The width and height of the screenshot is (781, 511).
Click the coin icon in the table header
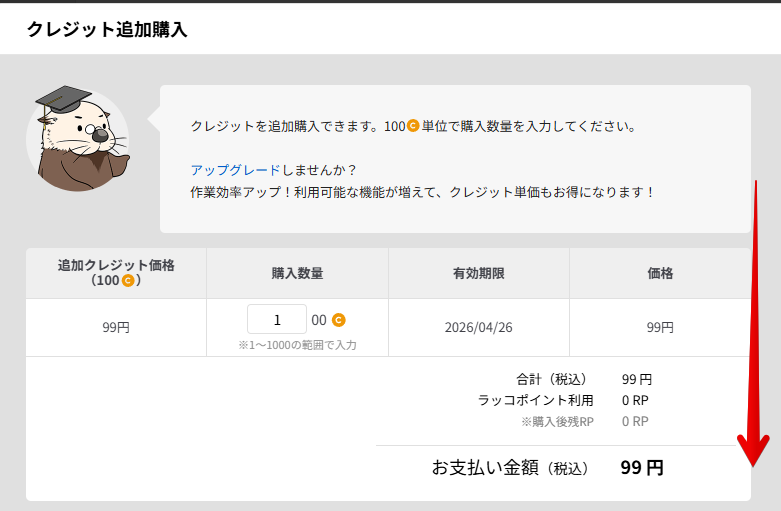point(127,281)
